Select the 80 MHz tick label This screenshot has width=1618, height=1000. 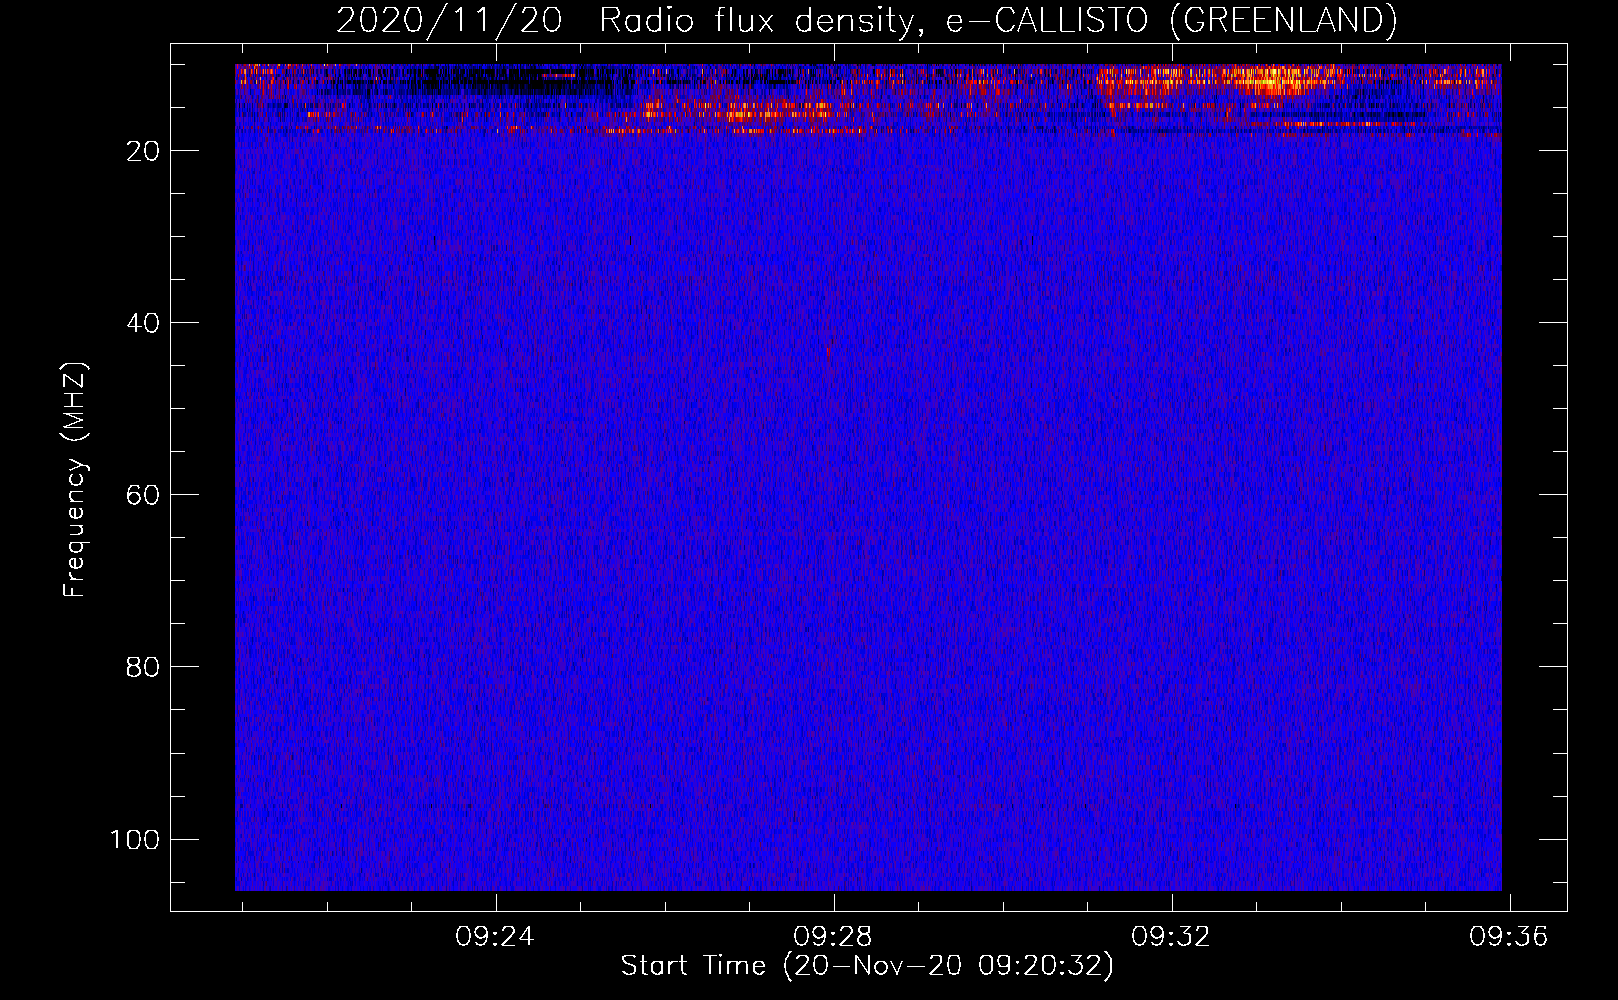143,667
